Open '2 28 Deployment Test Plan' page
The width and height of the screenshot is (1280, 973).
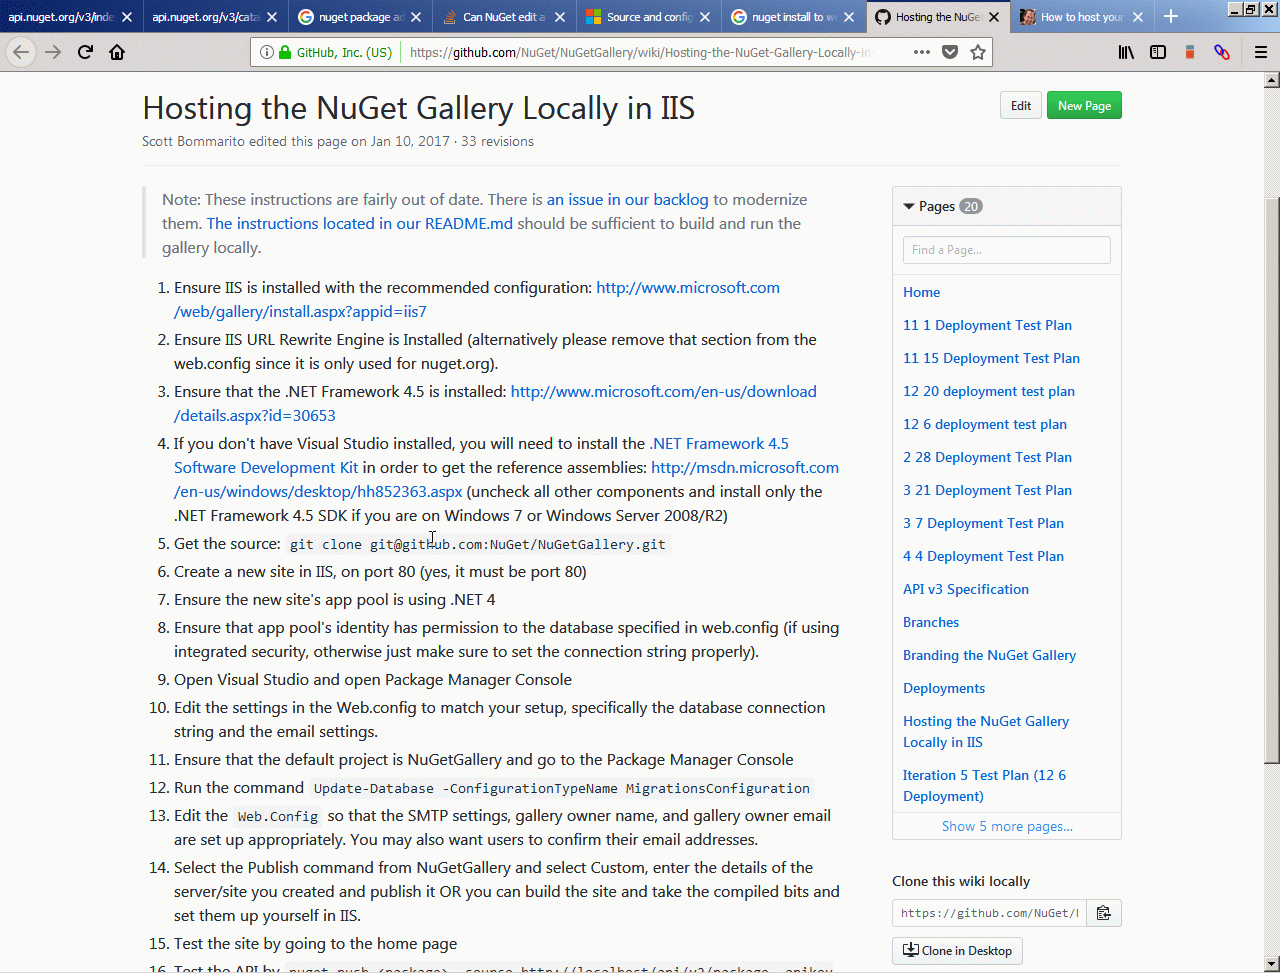pos(987,457)
